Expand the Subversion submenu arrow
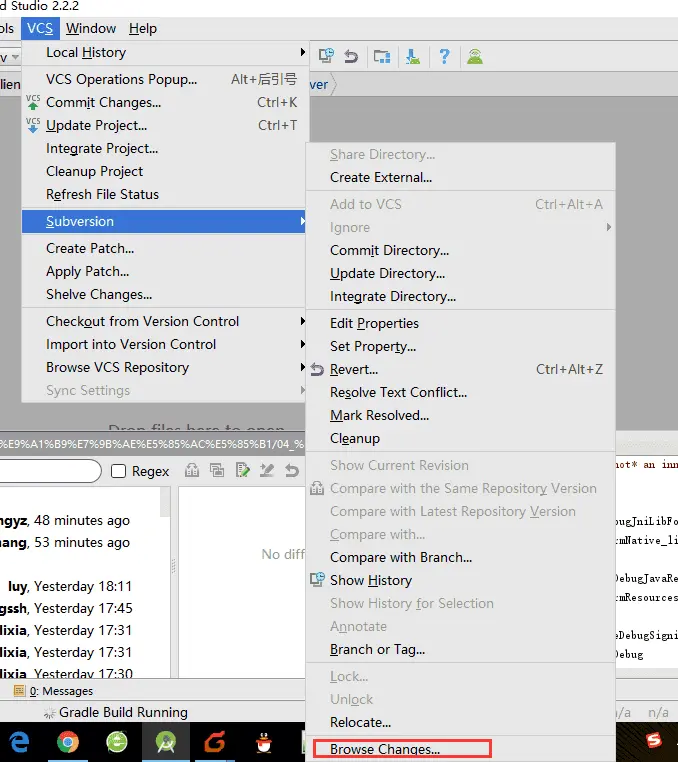Screen dimensions: 678x762 (302, 221)
